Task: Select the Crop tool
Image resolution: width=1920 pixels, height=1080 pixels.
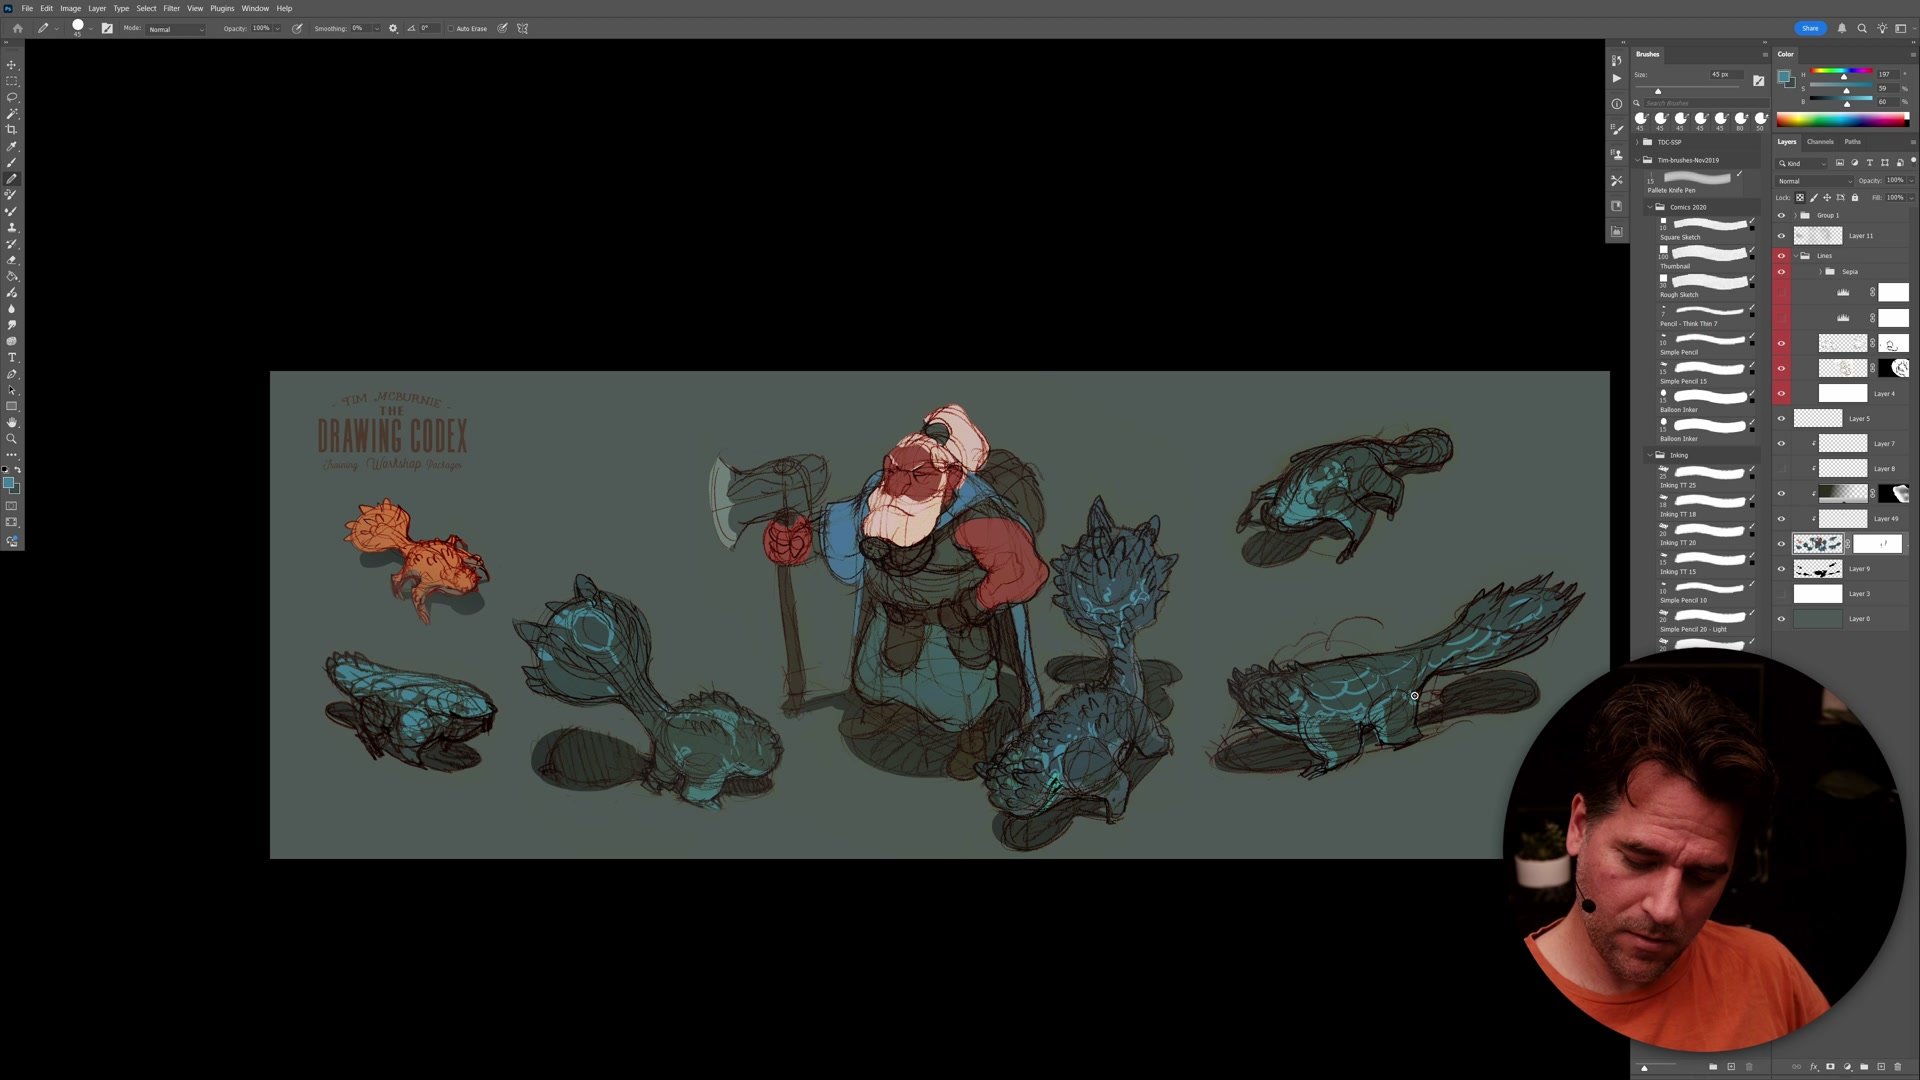Action: click(12, 130)
